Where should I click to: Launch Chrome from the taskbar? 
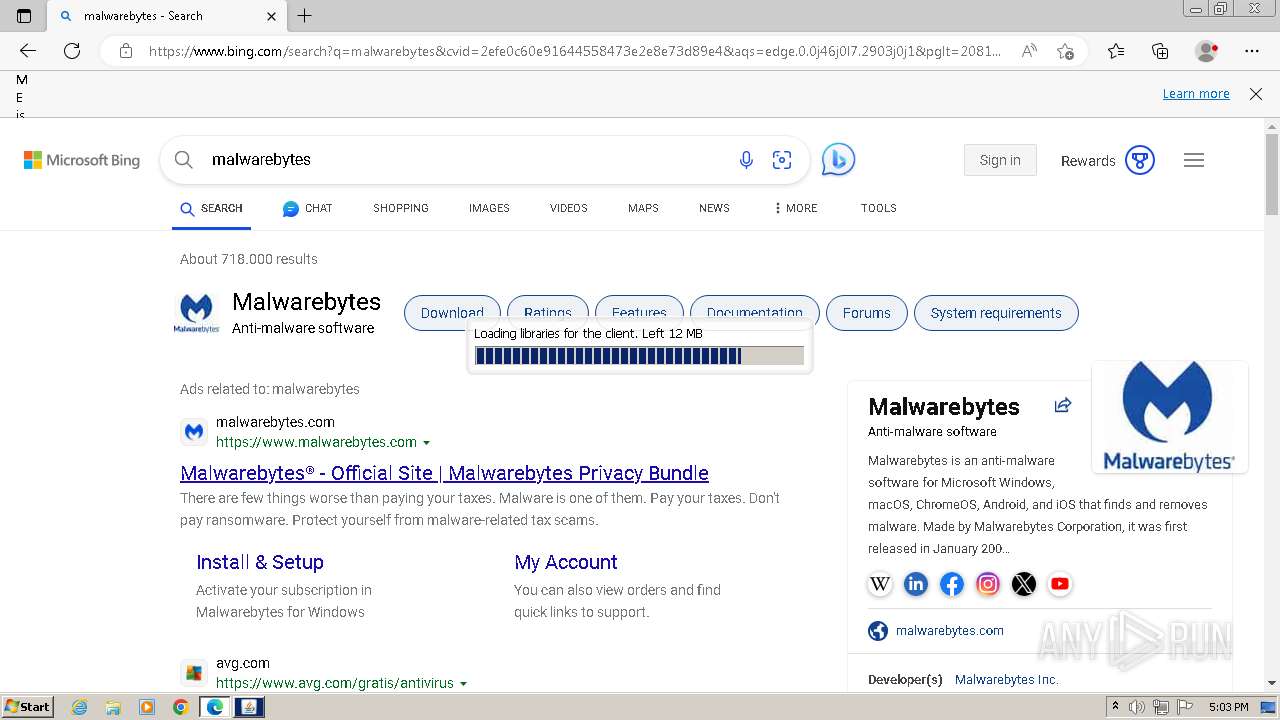[x=181, y=707]
